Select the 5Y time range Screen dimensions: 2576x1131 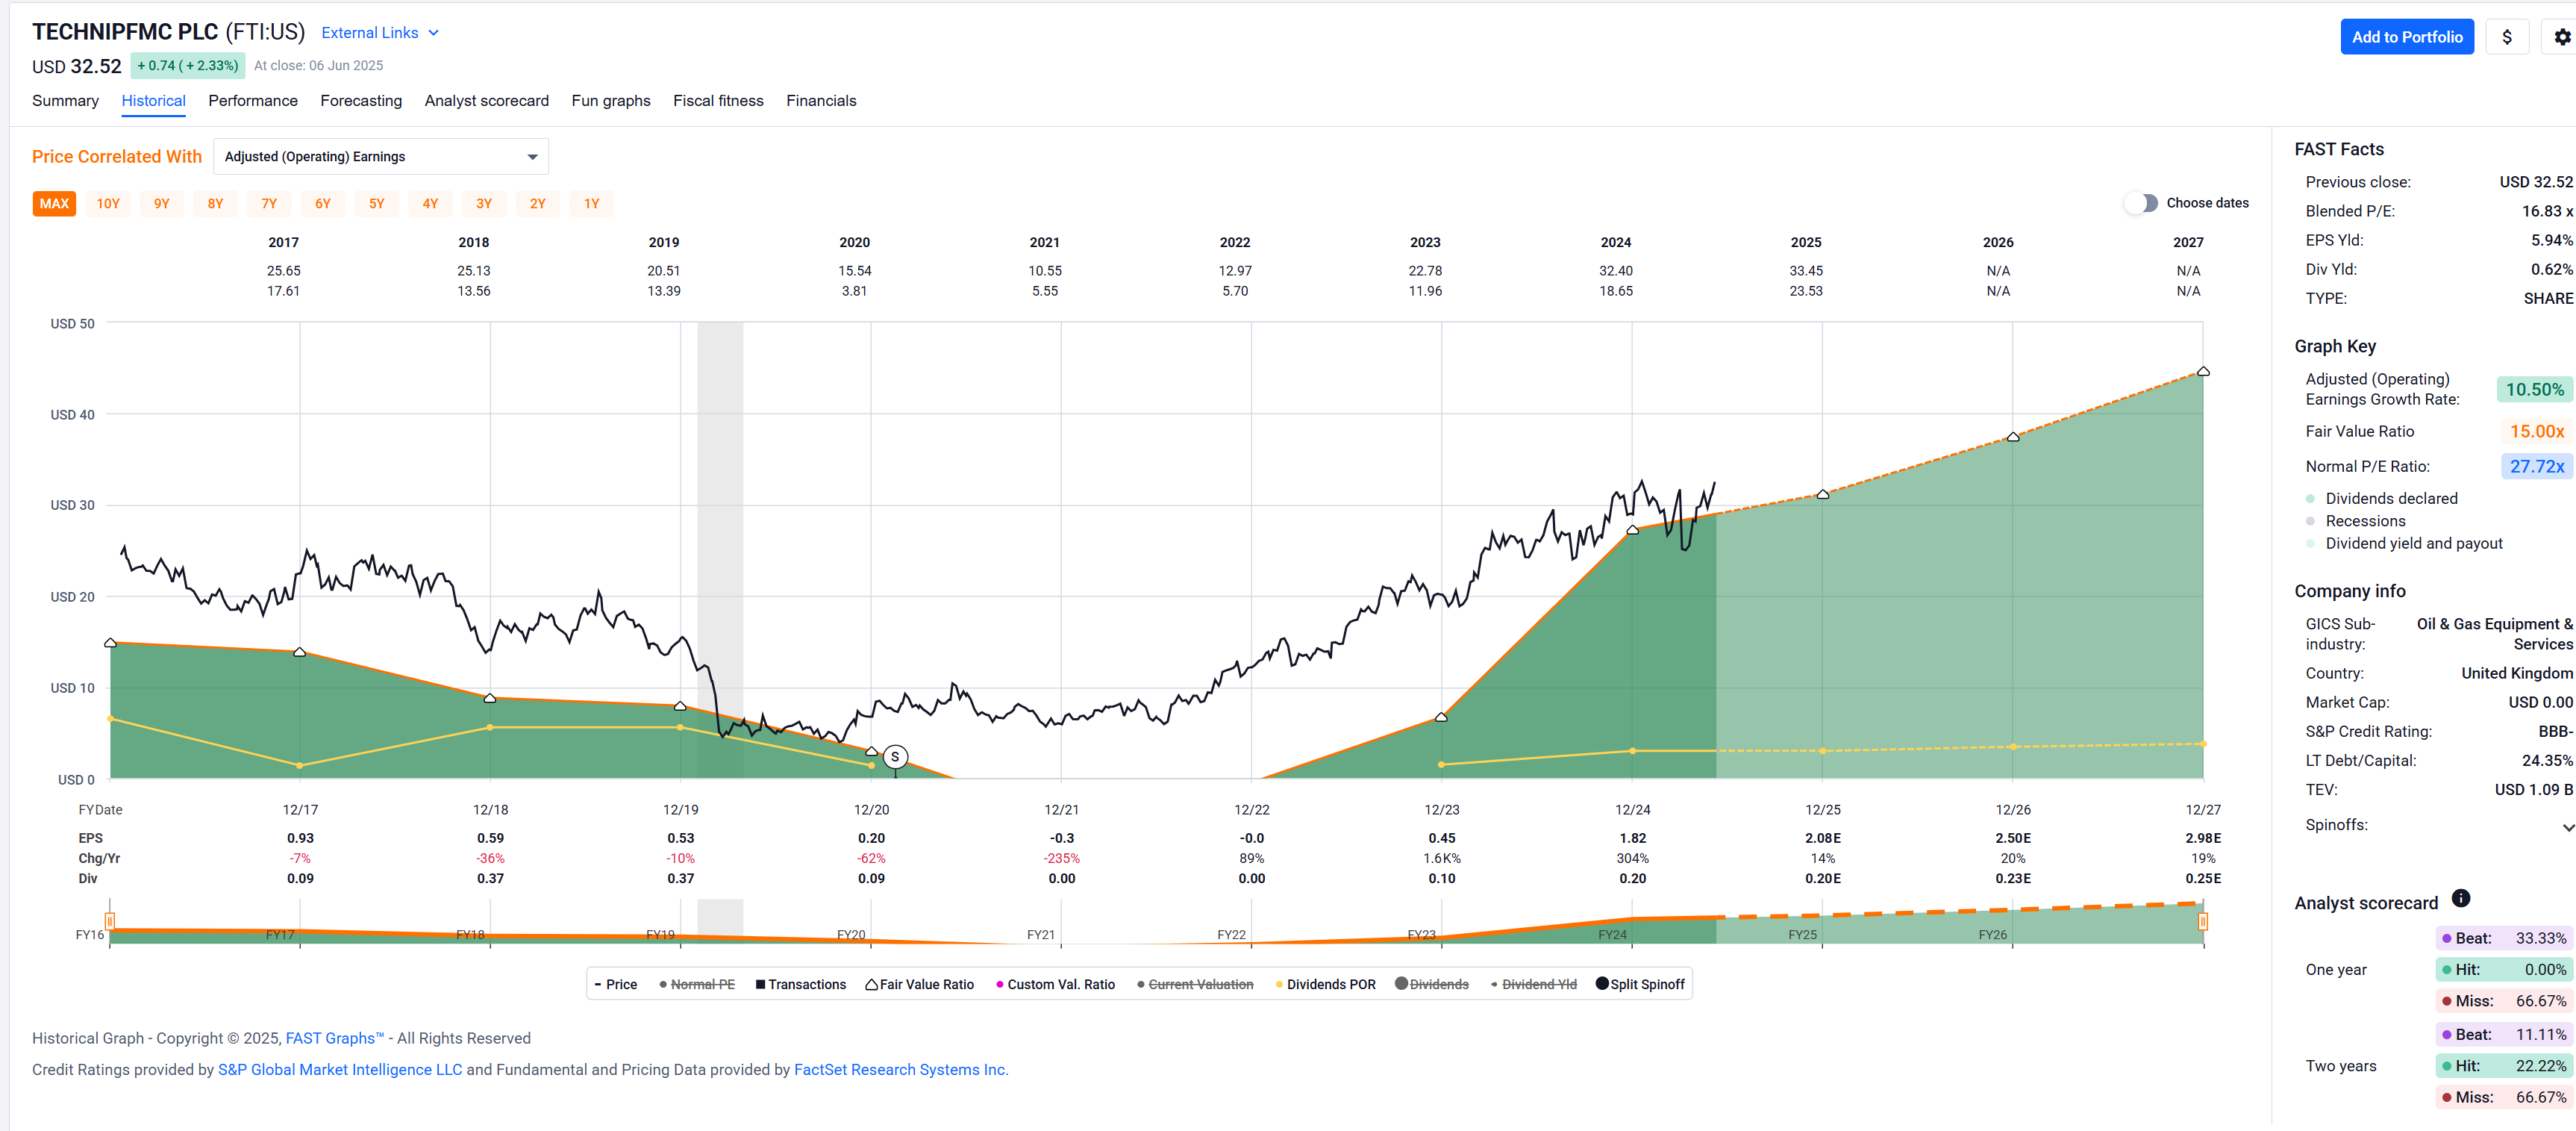tap(377, 204)
